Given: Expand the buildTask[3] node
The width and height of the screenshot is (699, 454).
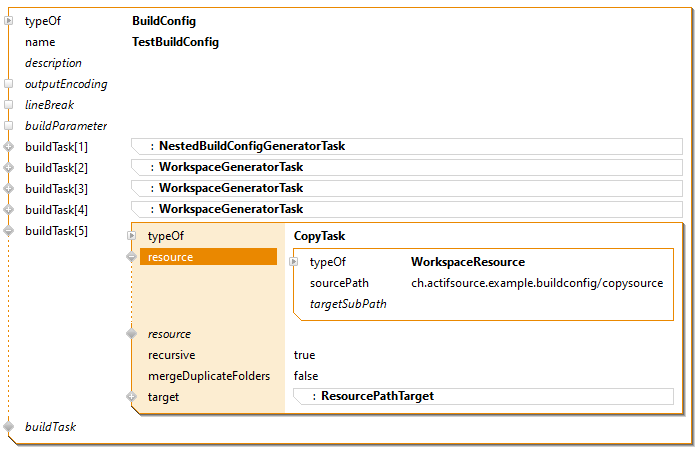Looking at the screenshot, I should click(9, 189).
